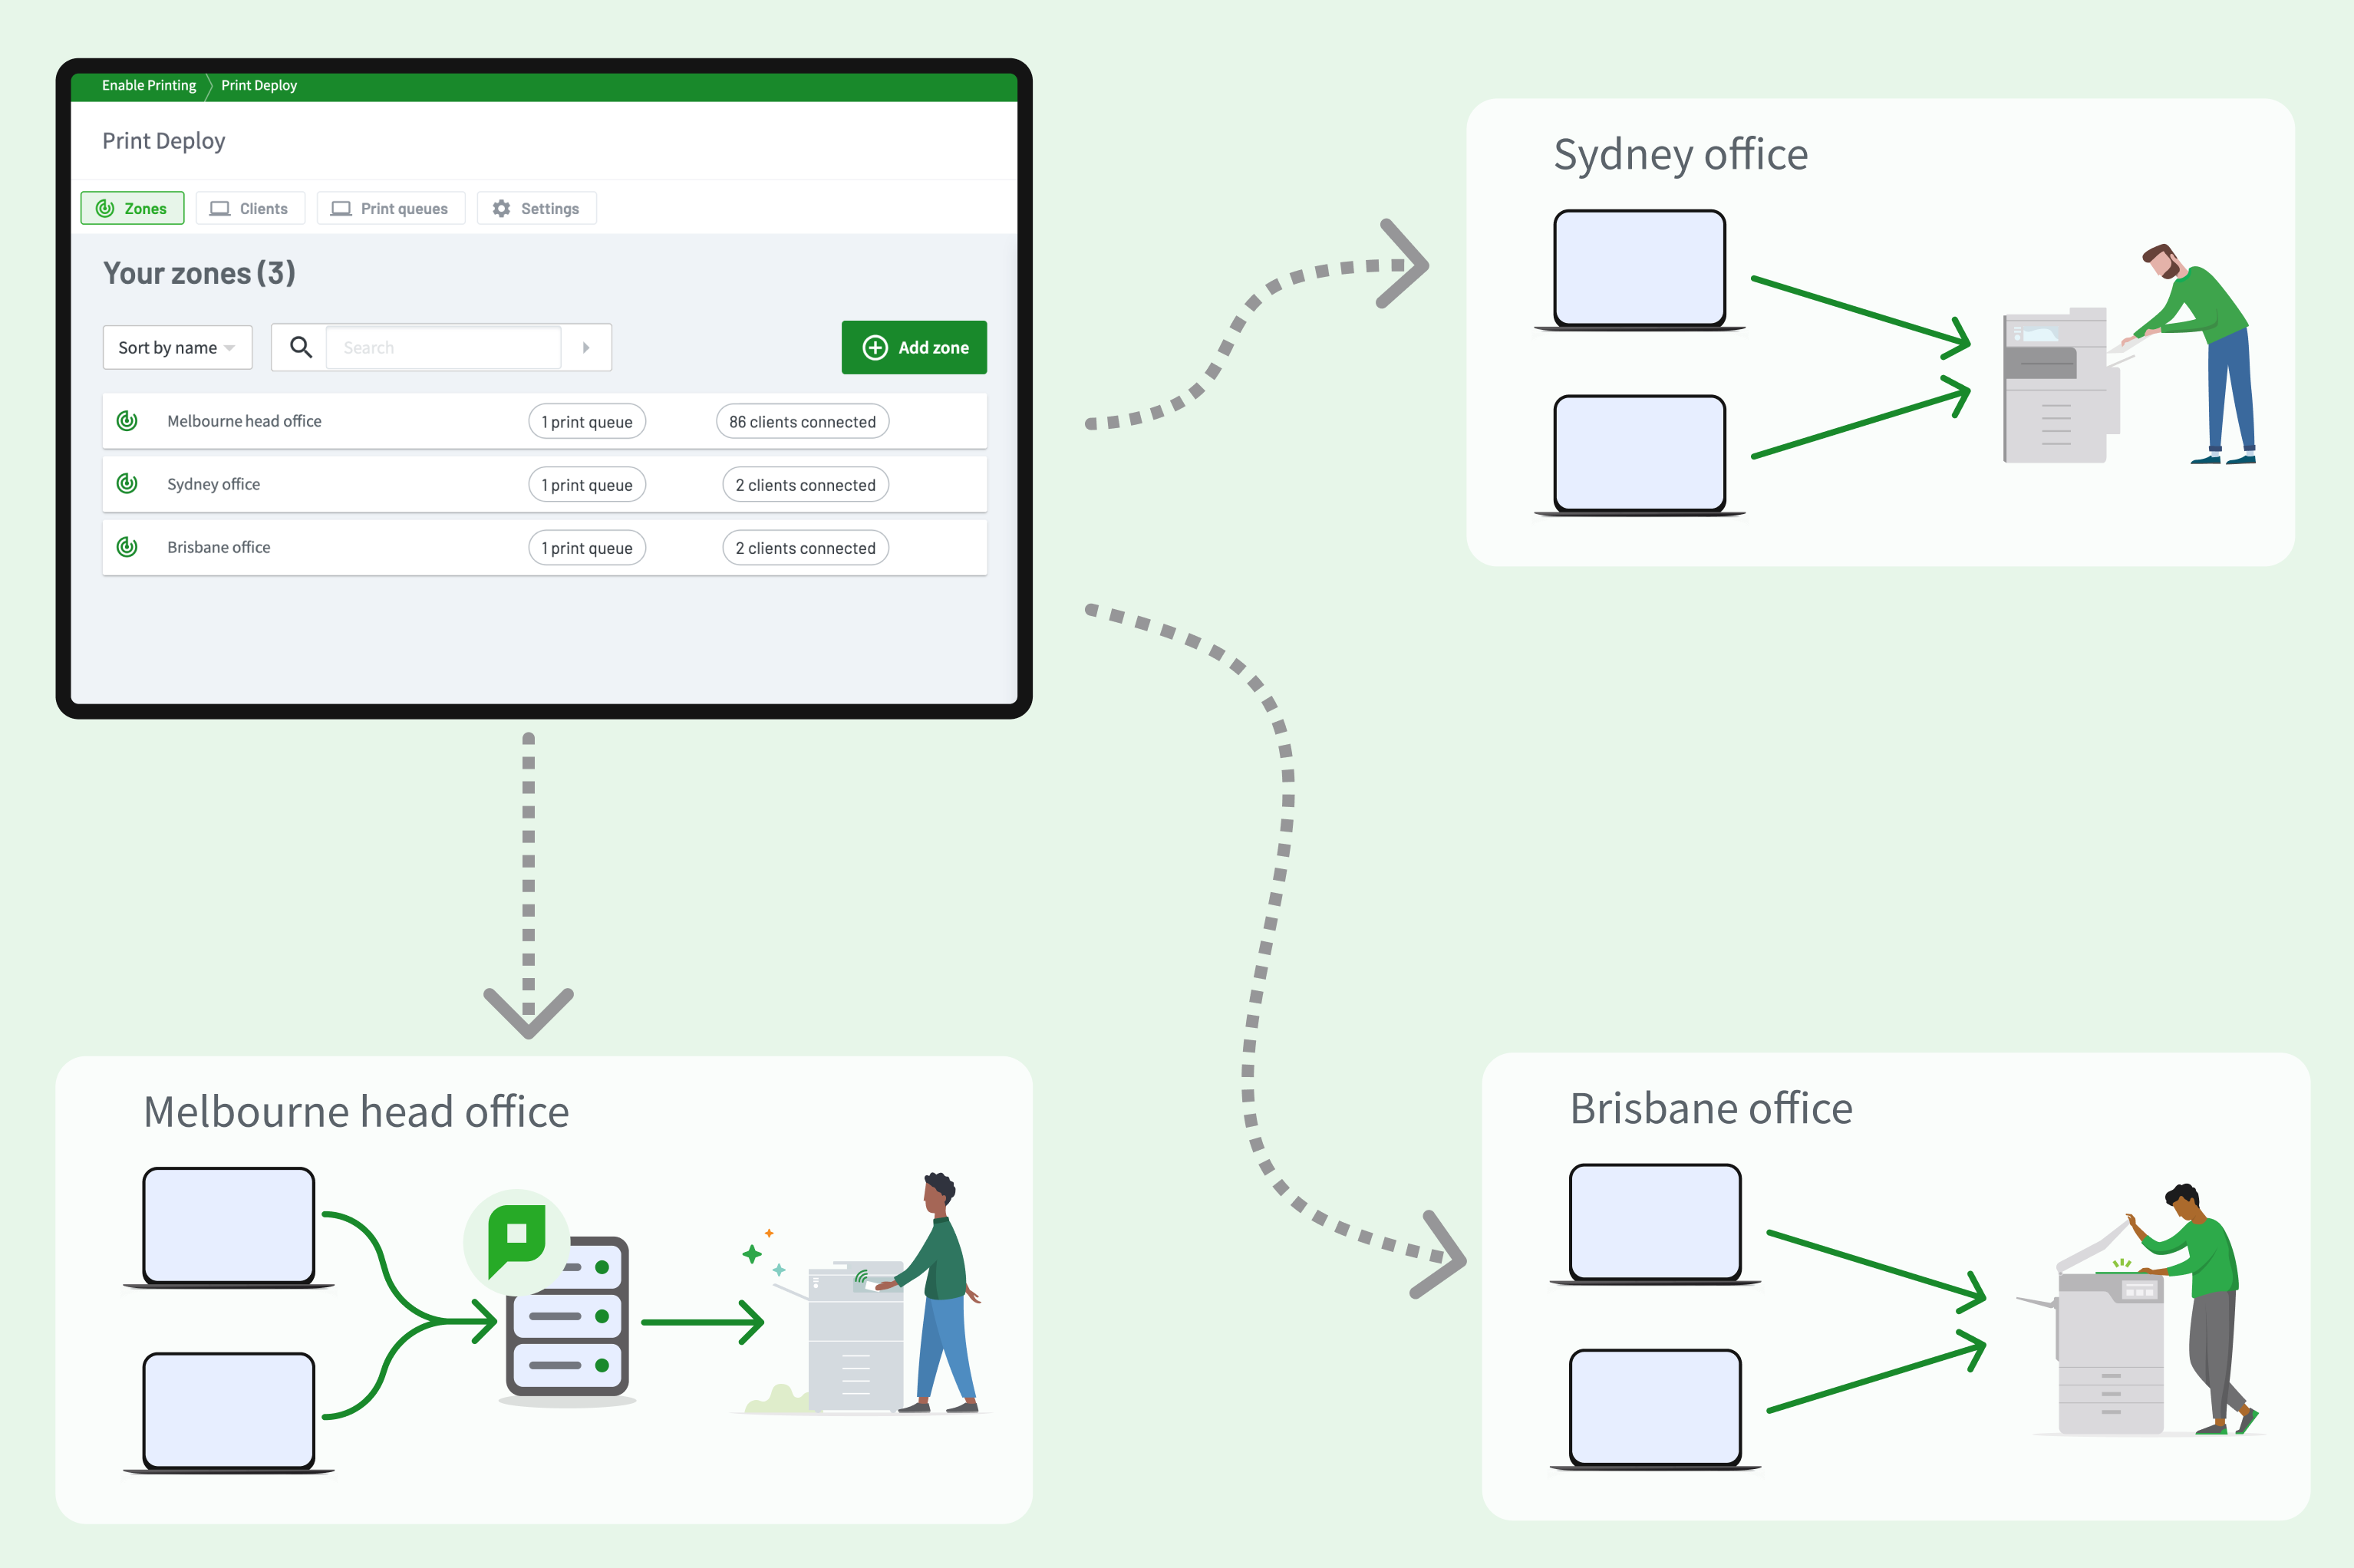Click Brisbane office's 2 clients connected badge
2354x1568 pixels.
(x=805, y=548)
